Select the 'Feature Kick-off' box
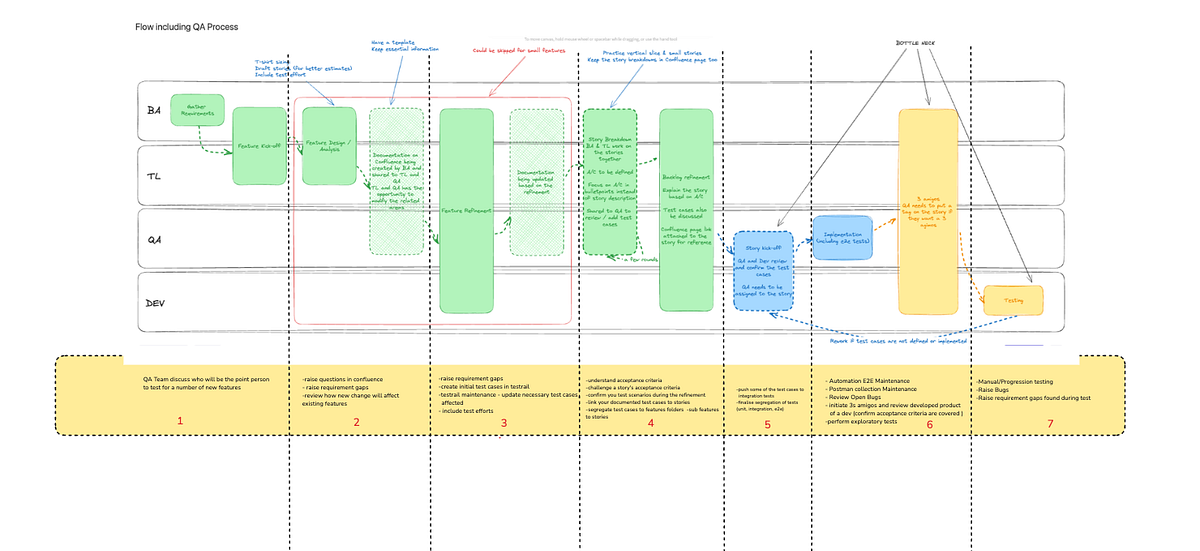 pyautogui.click(x=260, y=146)
